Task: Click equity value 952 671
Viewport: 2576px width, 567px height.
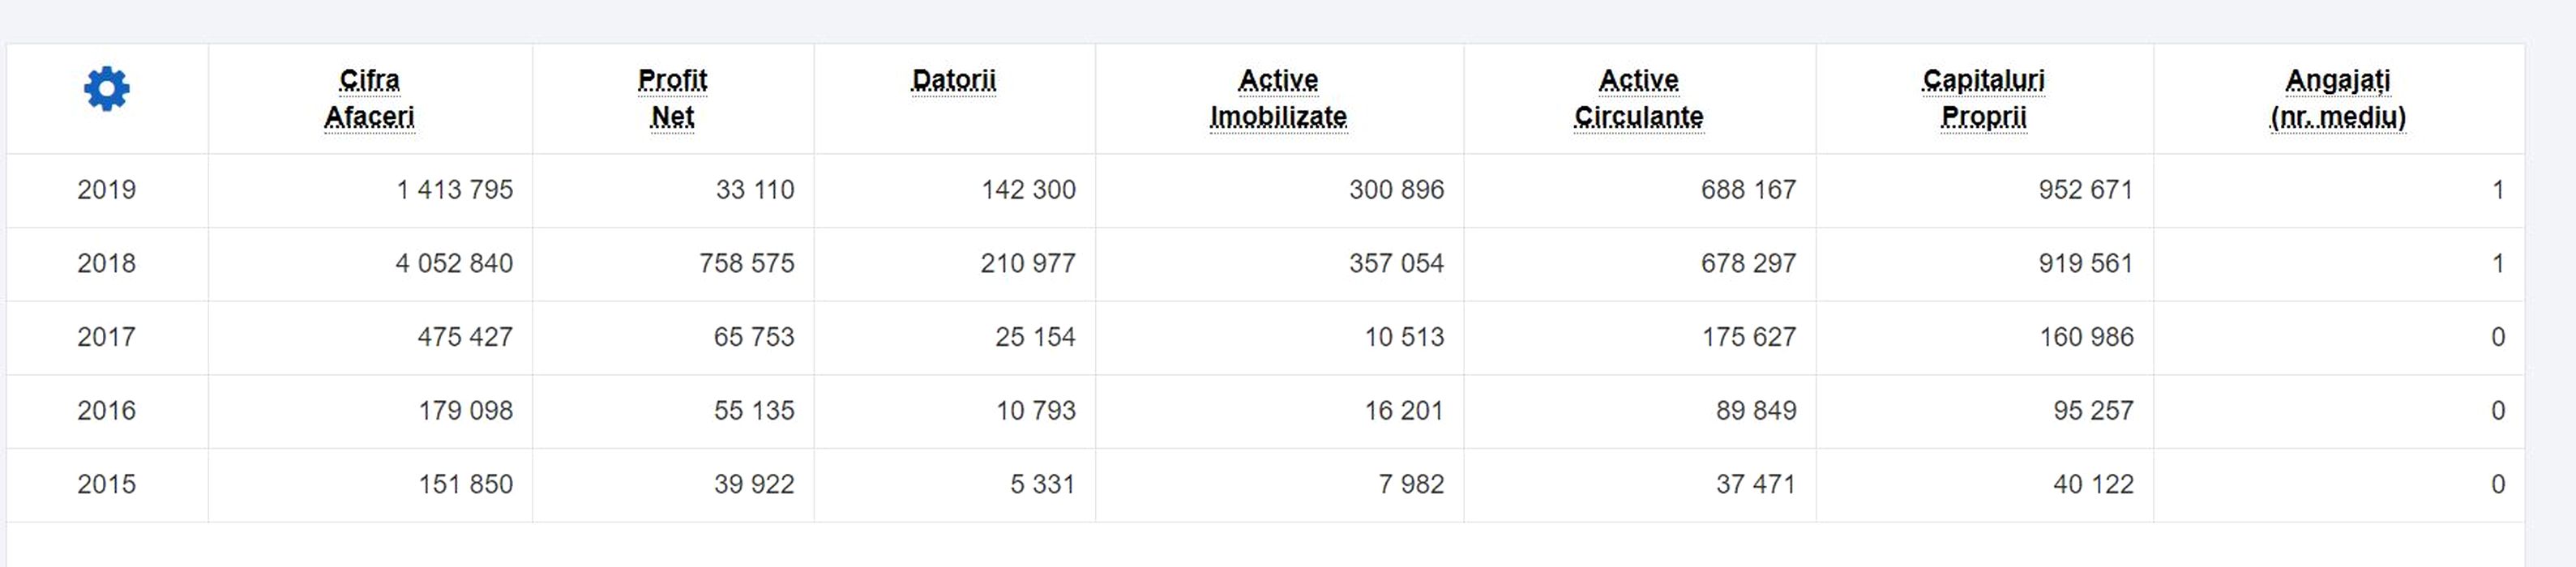Action: click(2085, 190)
